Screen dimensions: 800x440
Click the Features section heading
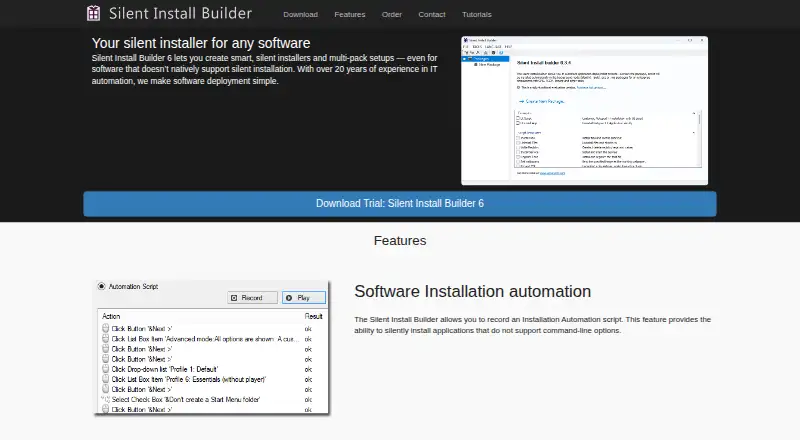point(400,241)
